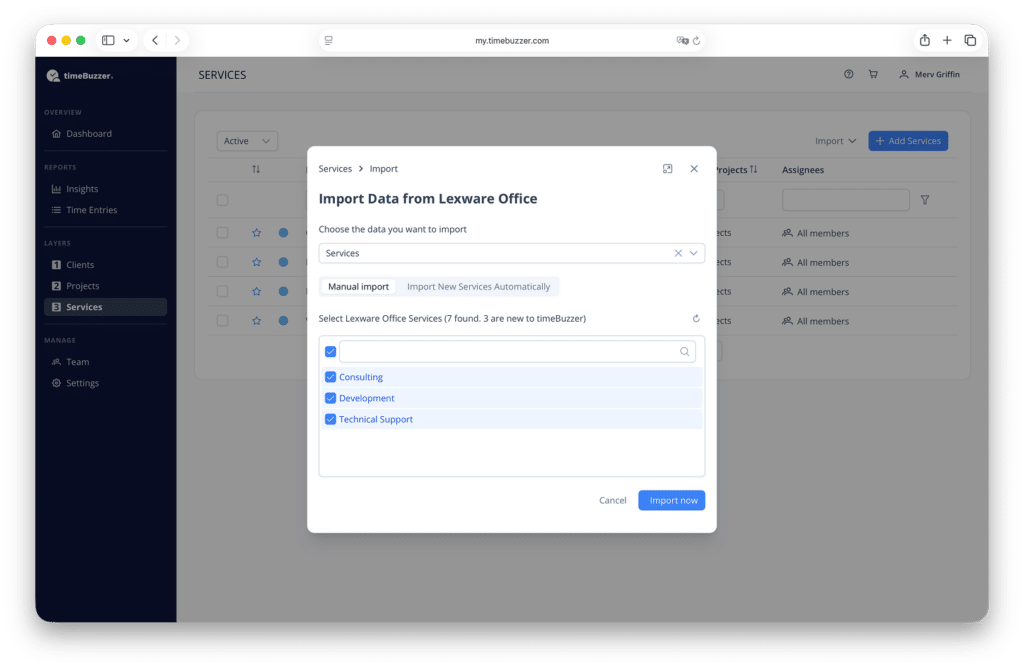
Task: Click the Assignees filter input field
Action: 846,200
